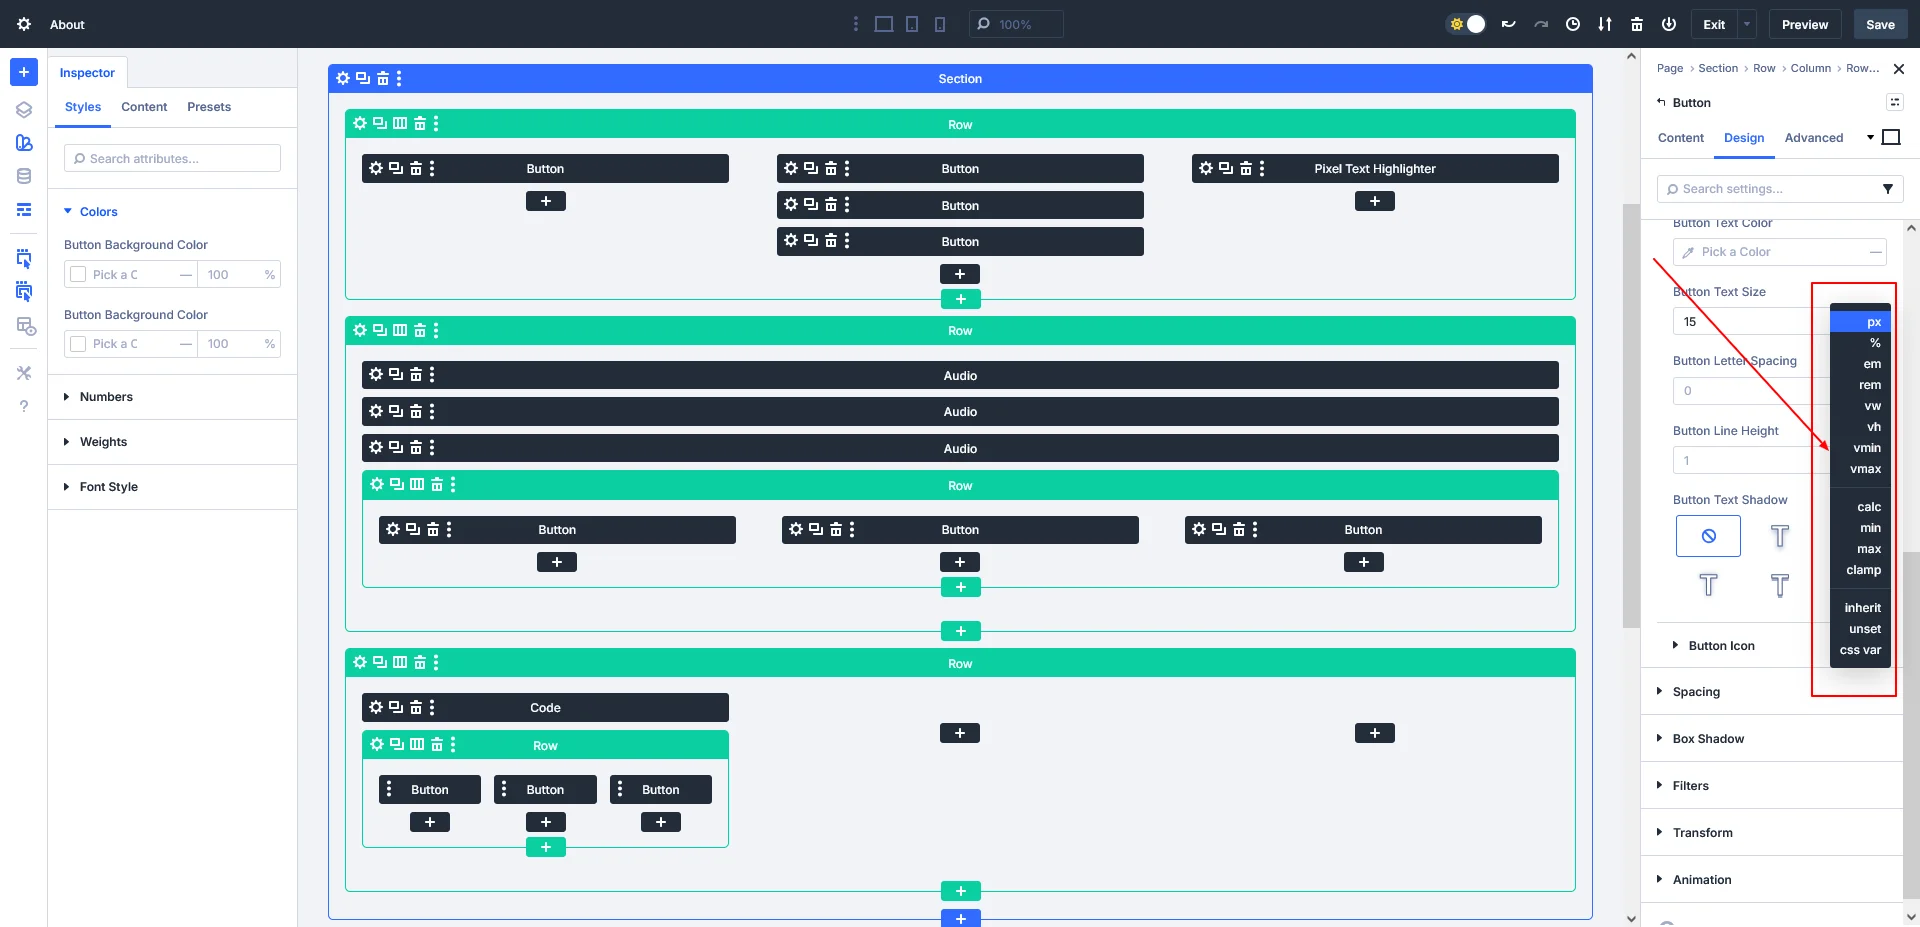Image resolution: width=1920 pixels, height=927 pixels.
Task: Click the Search attributes input field
Action: click(x=172, y=159)
